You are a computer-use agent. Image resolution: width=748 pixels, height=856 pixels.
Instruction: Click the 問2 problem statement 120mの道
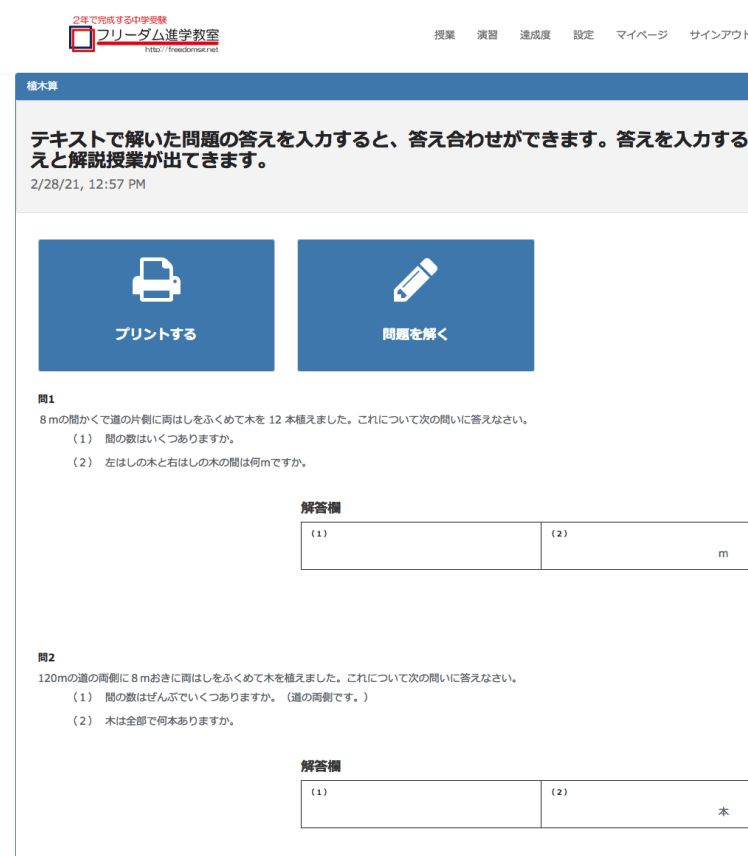pyautogui.click(x=278, y=678)
